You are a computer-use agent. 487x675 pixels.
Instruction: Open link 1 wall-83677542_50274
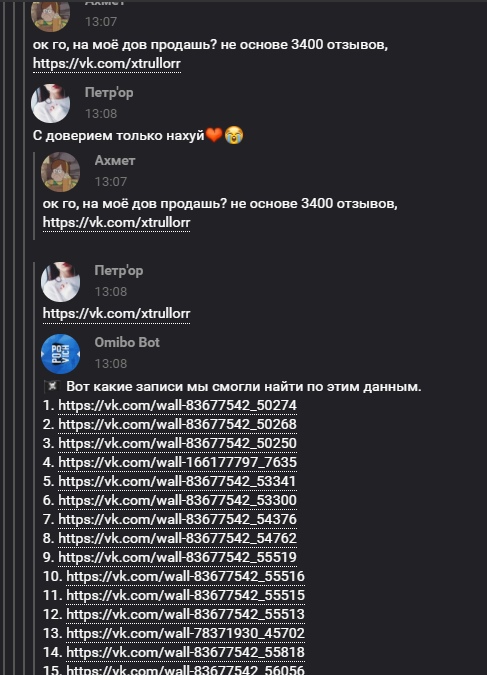tap(177, 406)
